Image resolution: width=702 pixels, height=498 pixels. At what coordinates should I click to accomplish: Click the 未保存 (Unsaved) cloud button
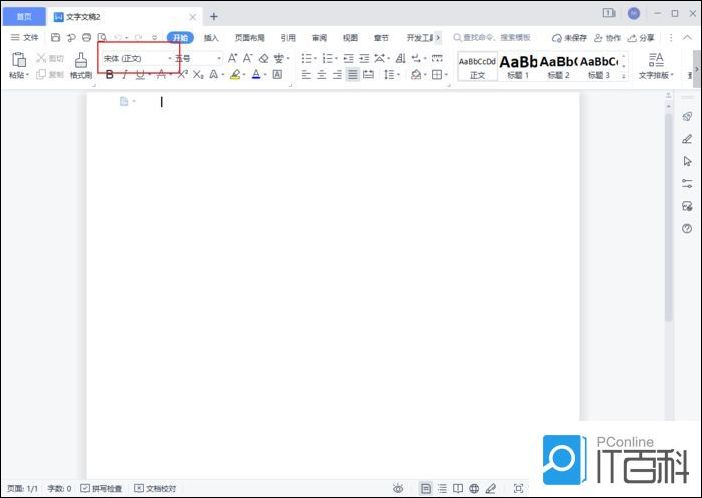click(x=569, y=38)
